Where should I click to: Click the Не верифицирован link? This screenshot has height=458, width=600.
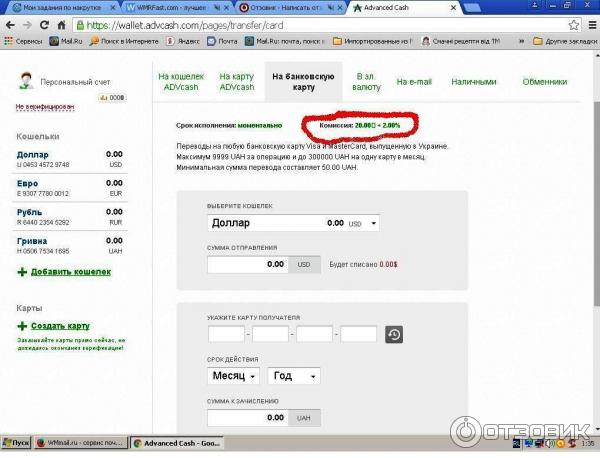tap(45, 107)
